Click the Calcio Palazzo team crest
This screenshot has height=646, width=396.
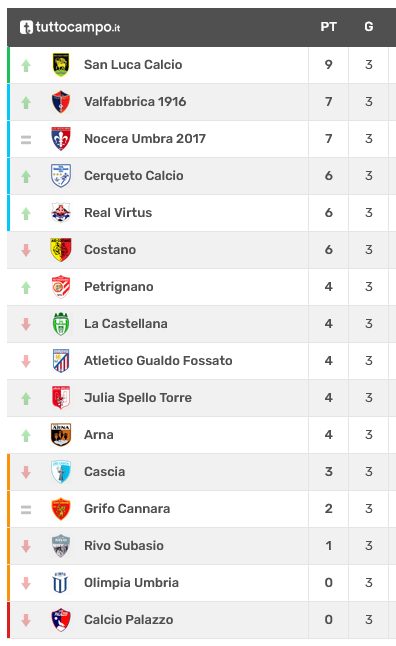click(61, 620)
